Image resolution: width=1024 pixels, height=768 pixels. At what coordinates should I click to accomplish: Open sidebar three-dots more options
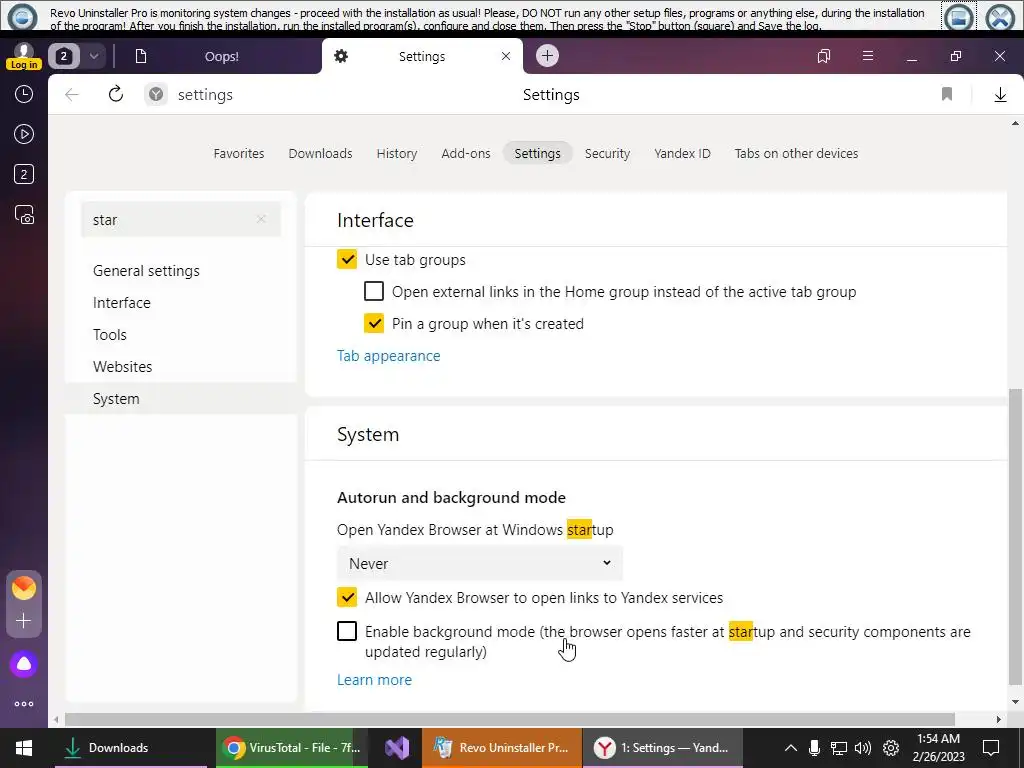coord(24,704)
